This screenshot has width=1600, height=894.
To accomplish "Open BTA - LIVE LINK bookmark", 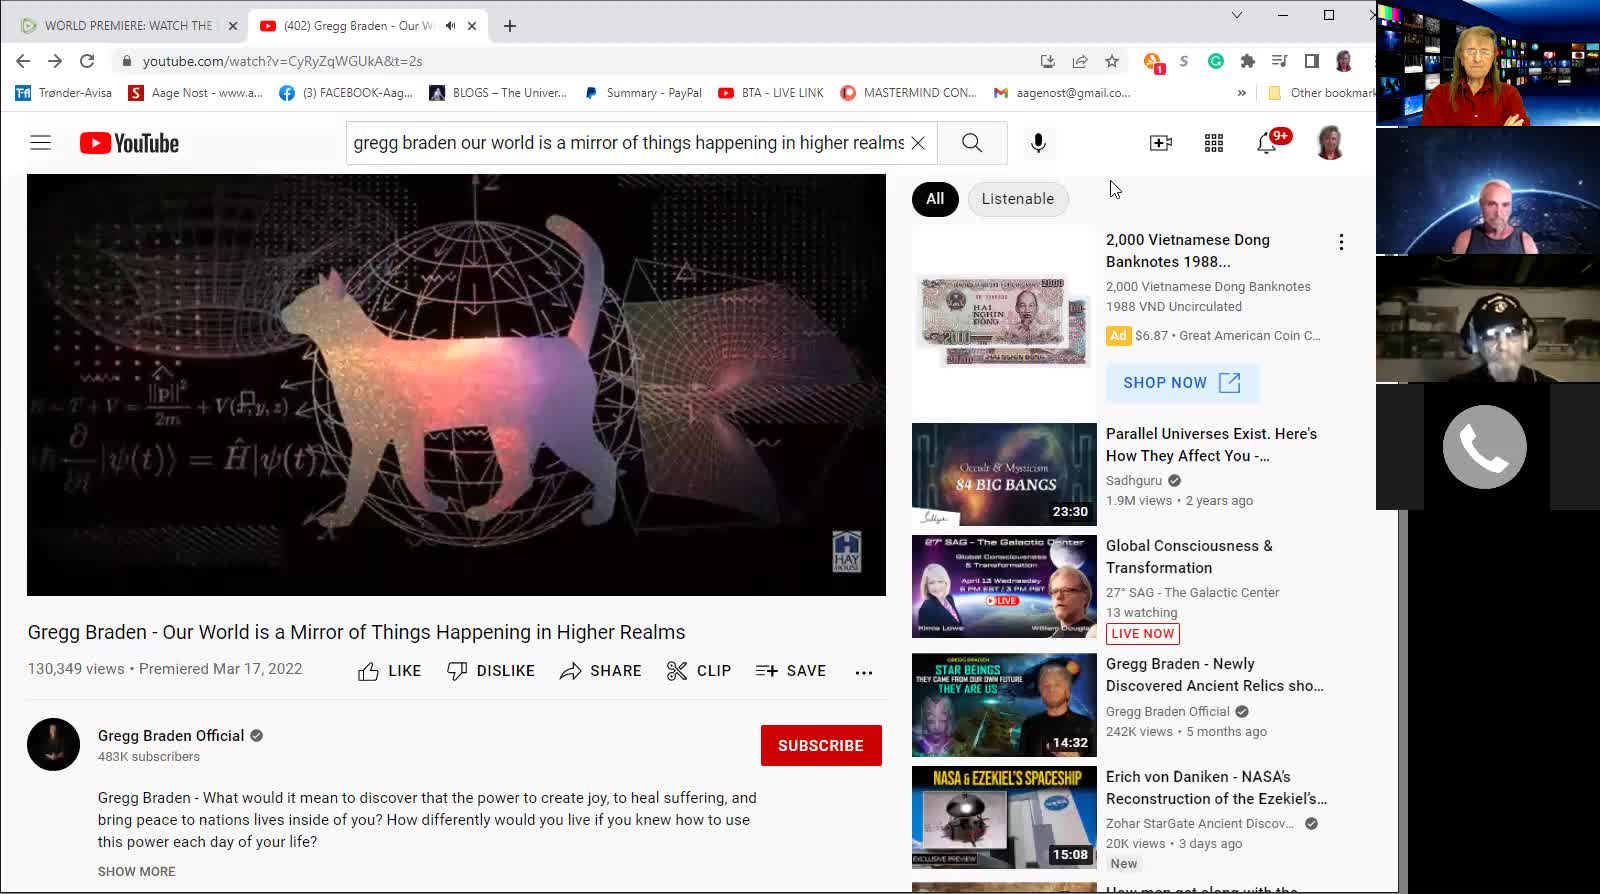I will coord(771,93).
